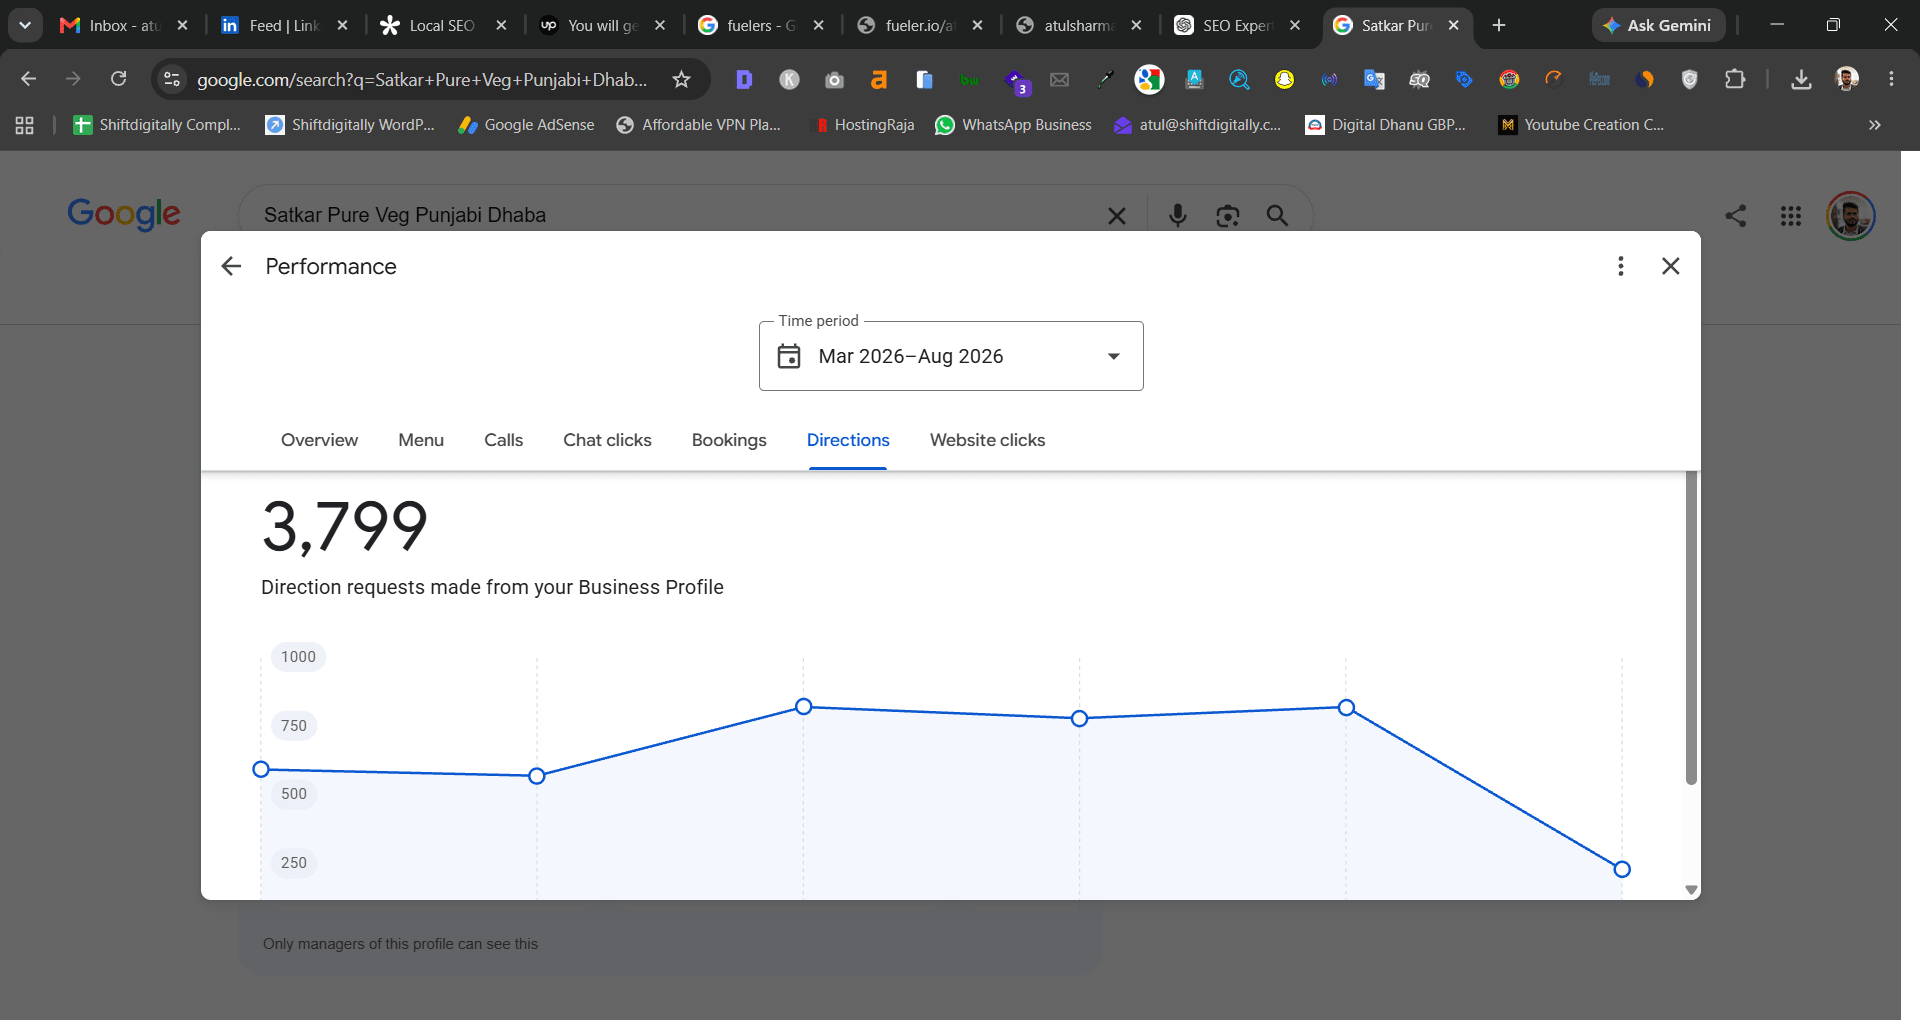Image resolution: width=1920 pixels, height=1020 pixels.
Task: Click the address bar URL
Action: pyautogui.click(x=422, y=79)
